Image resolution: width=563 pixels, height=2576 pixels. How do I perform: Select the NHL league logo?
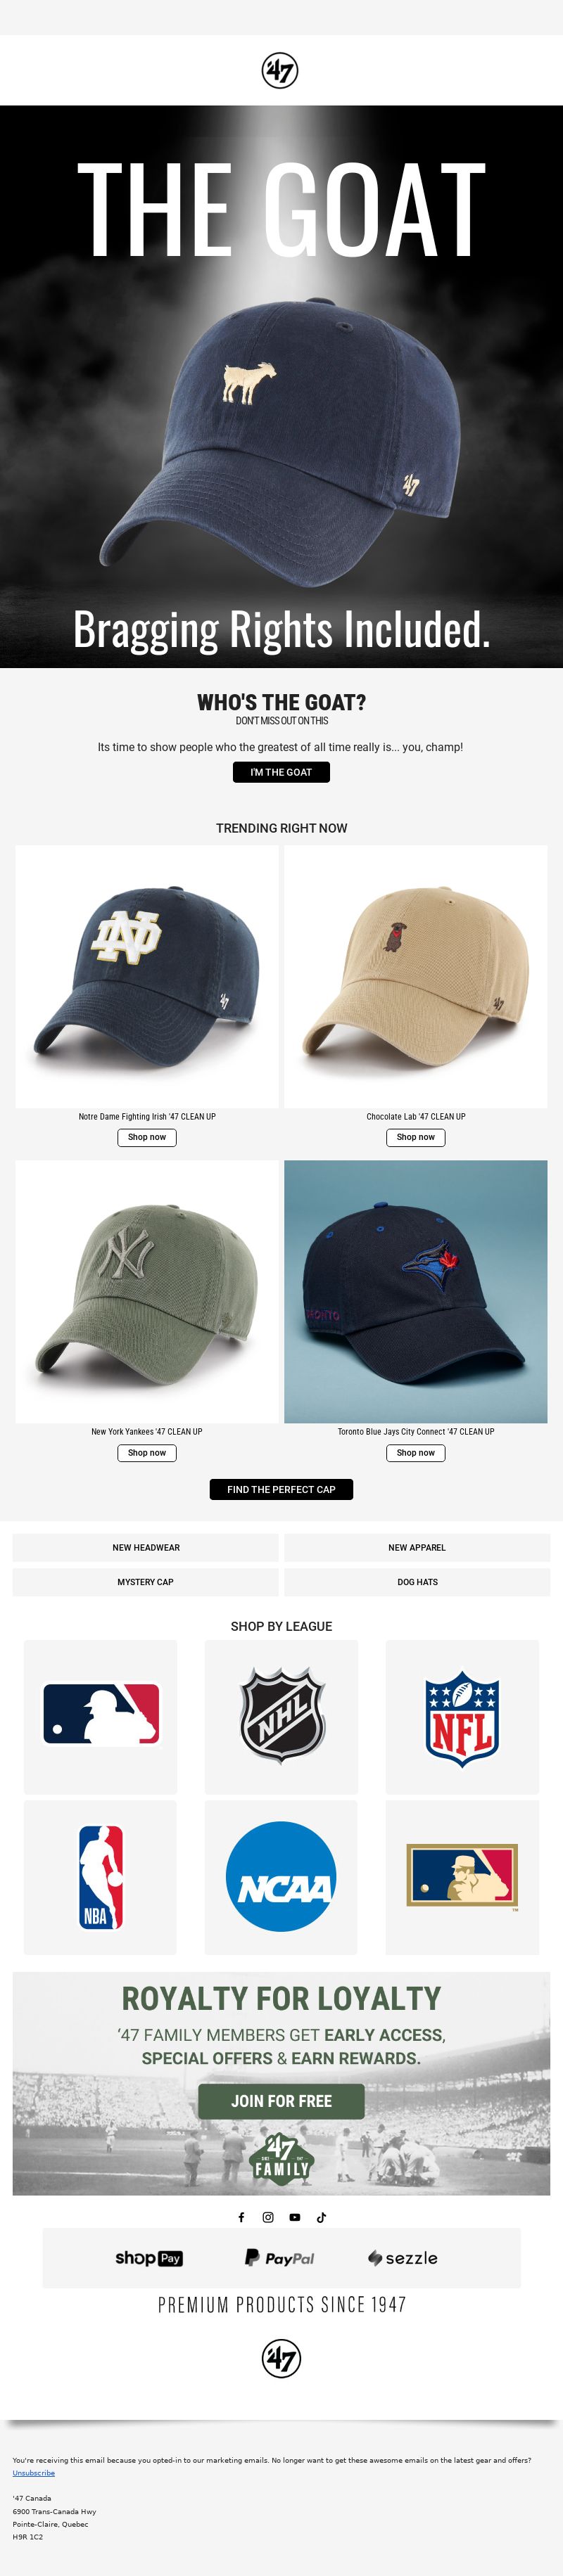(x=281, y=1715)
